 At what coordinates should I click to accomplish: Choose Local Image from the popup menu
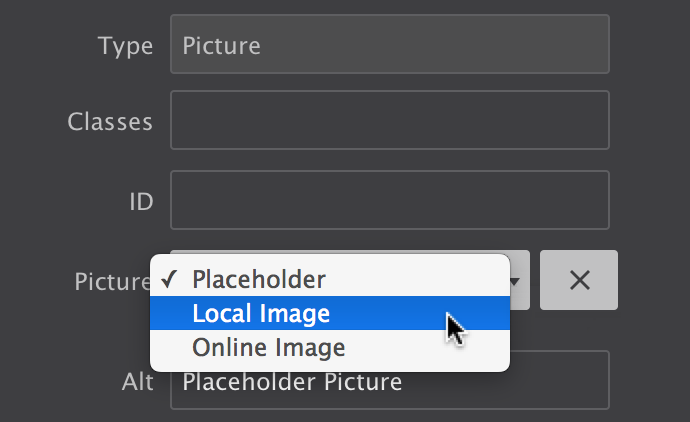[x=262, y=314]
